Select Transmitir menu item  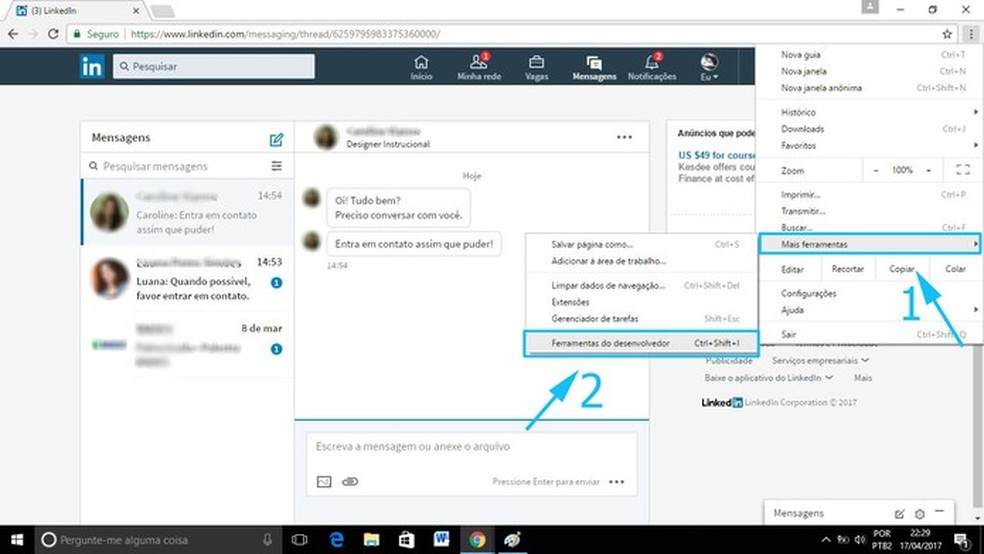(x=869, y=211)
